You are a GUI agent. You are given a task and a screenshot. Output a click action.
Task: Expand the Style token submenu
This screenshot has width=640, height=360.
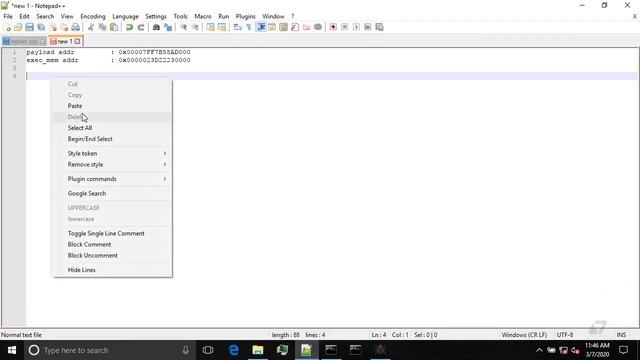tap(112, 153)
